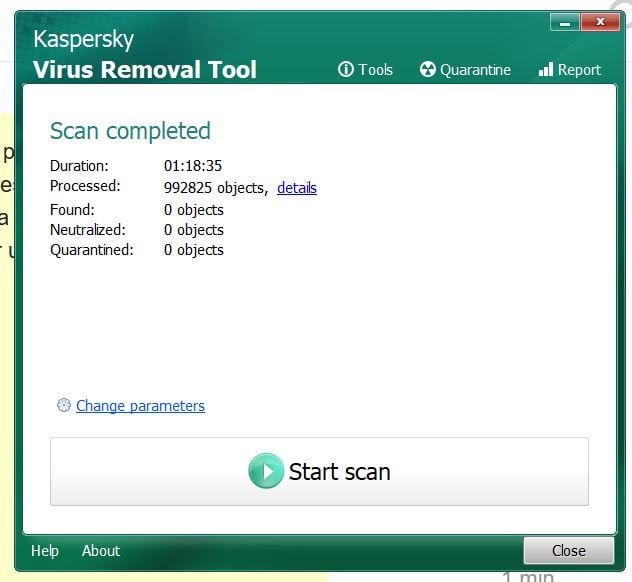The height and width of the screenshot is (582, 632).
Task: Open the Quarantine section label
Action: [x=476, y=70]
